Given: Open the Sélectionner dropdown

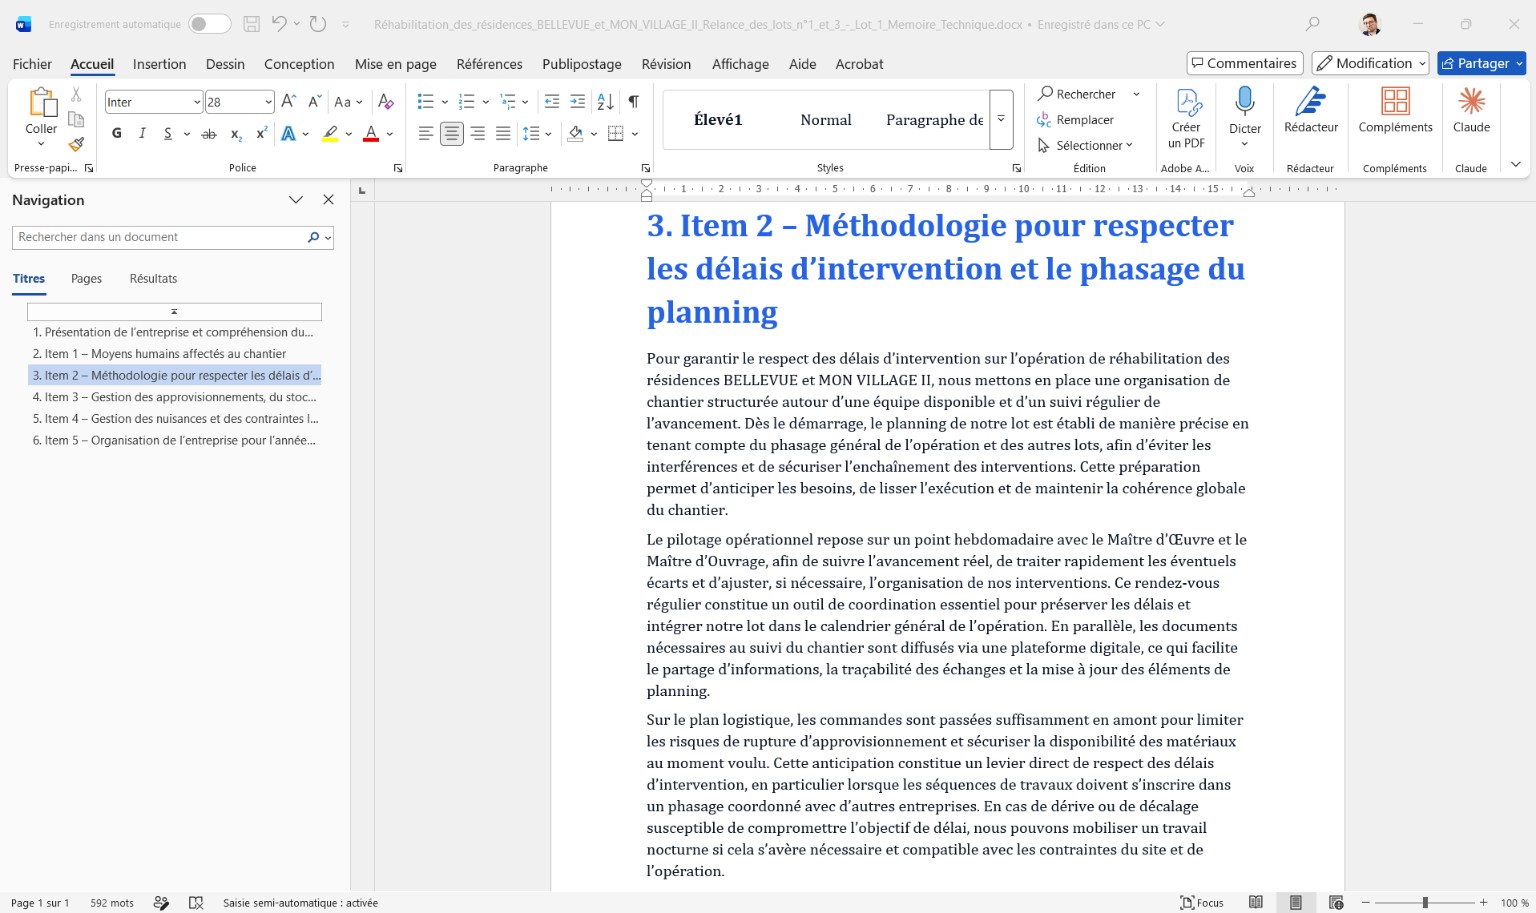Looking at the screenshot, I should click(x=1086, y=145).
